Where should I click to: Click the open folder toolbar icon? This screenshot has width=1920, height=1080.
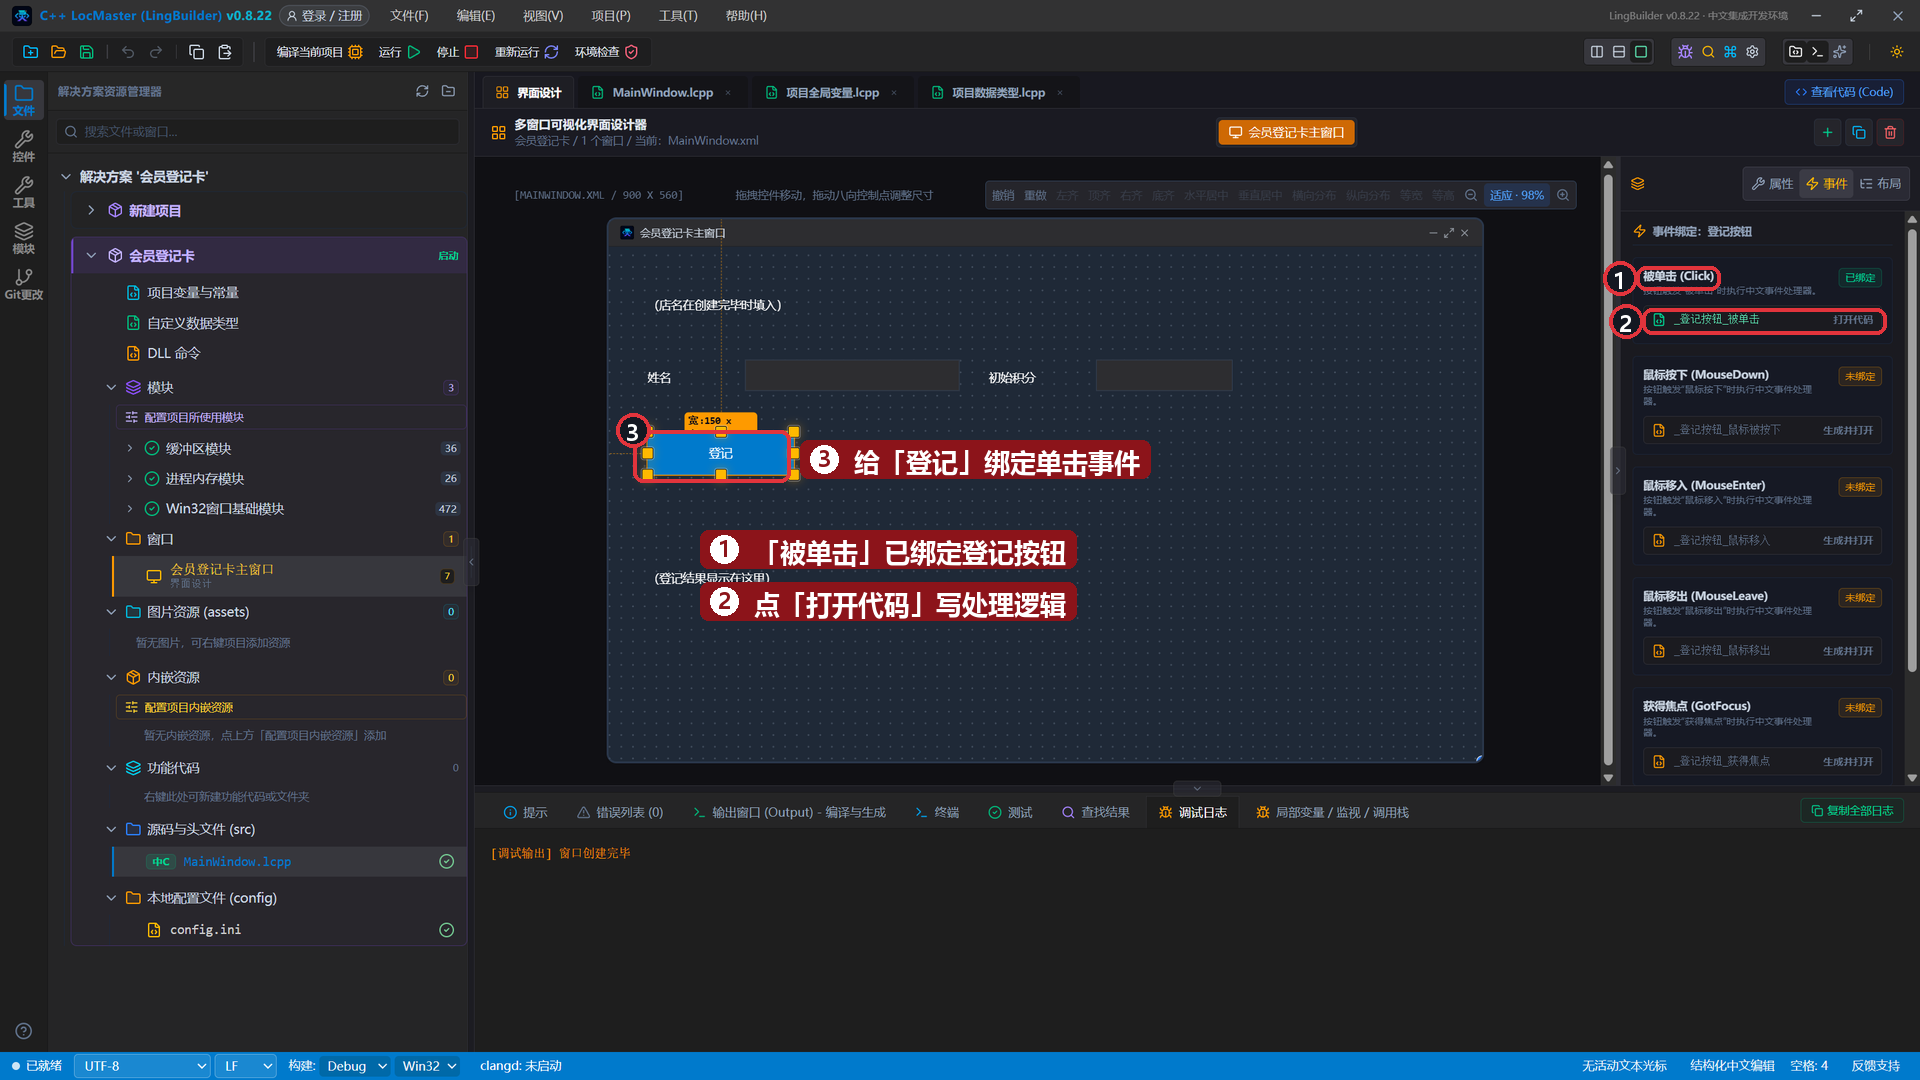click(59, 52)
